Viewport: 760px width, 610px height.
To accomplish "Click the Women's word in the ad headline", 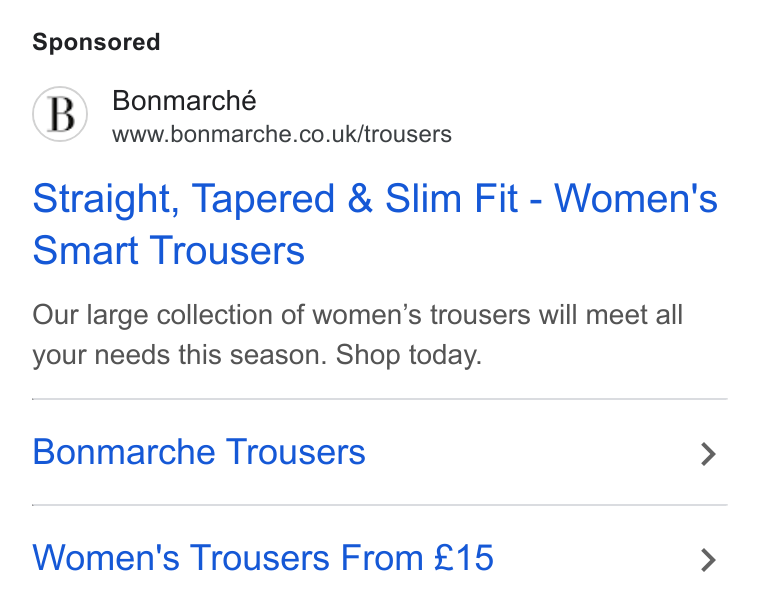I will click(636, 198).
